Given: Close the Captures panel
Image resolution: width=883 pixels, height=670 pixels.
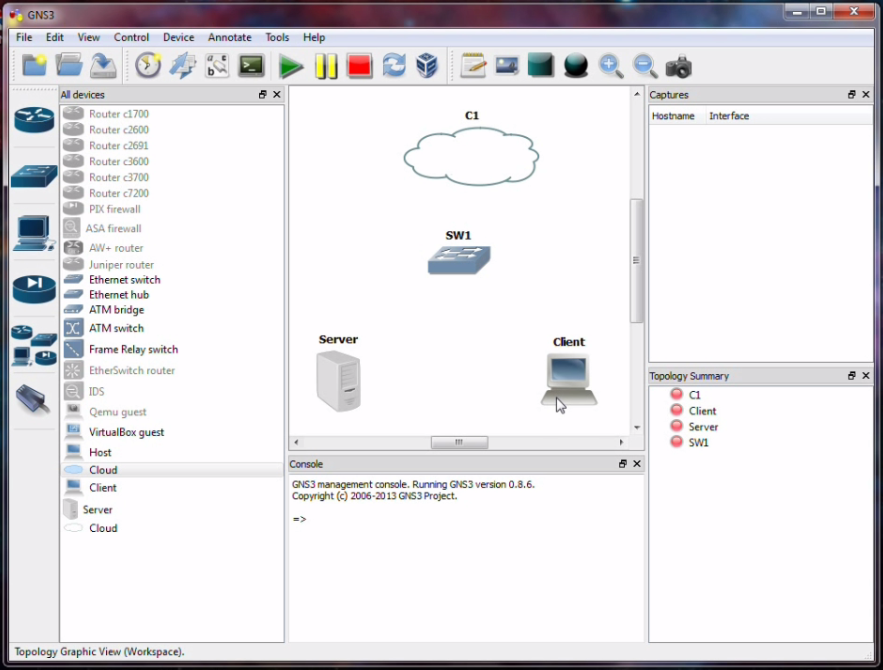Looking at the screenshot, I should coord(866,95).
